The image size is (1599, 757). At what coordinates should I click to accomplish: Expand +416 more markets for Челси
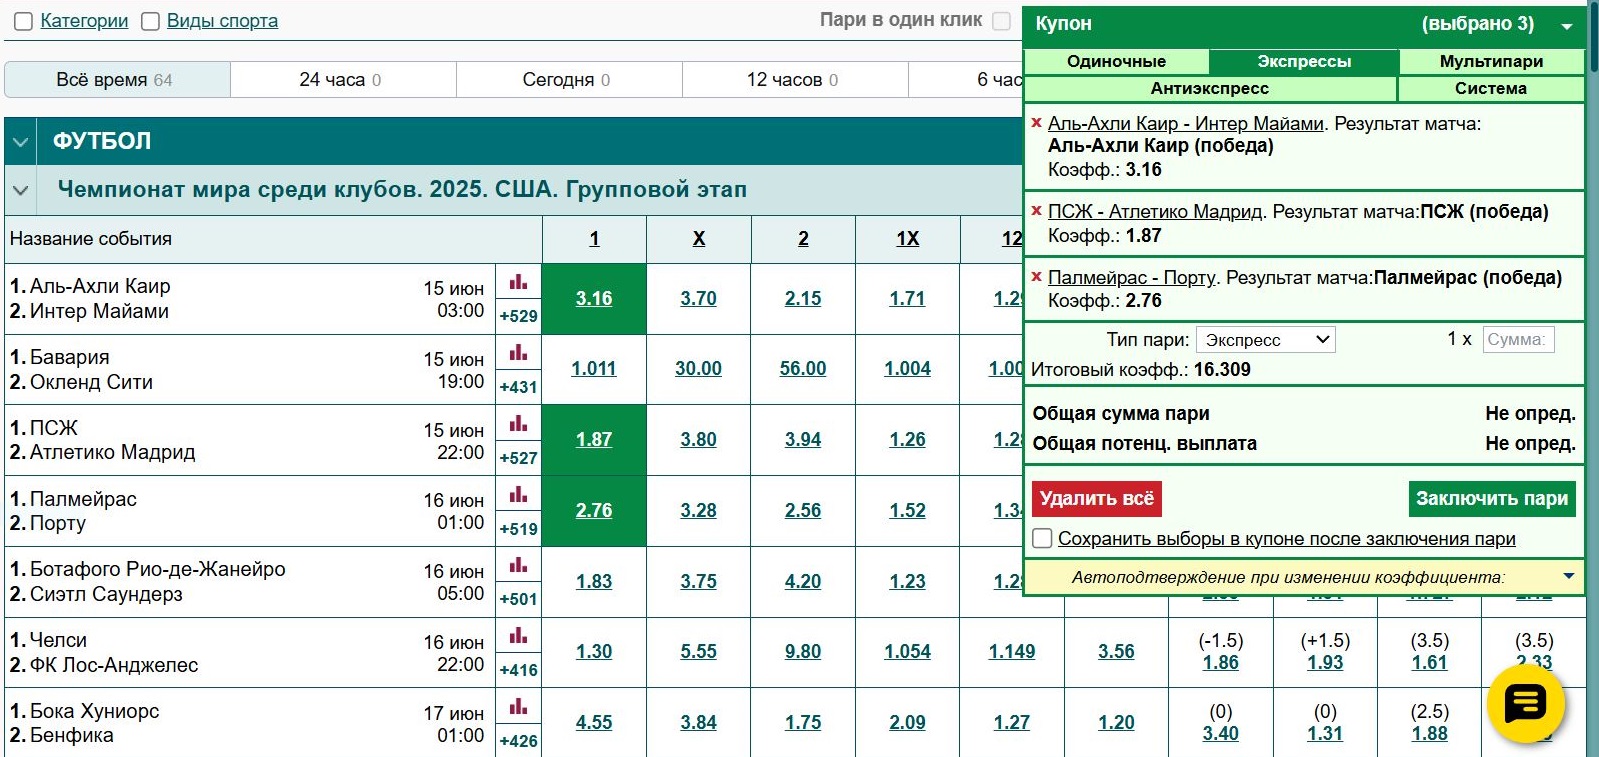(518, 670)
